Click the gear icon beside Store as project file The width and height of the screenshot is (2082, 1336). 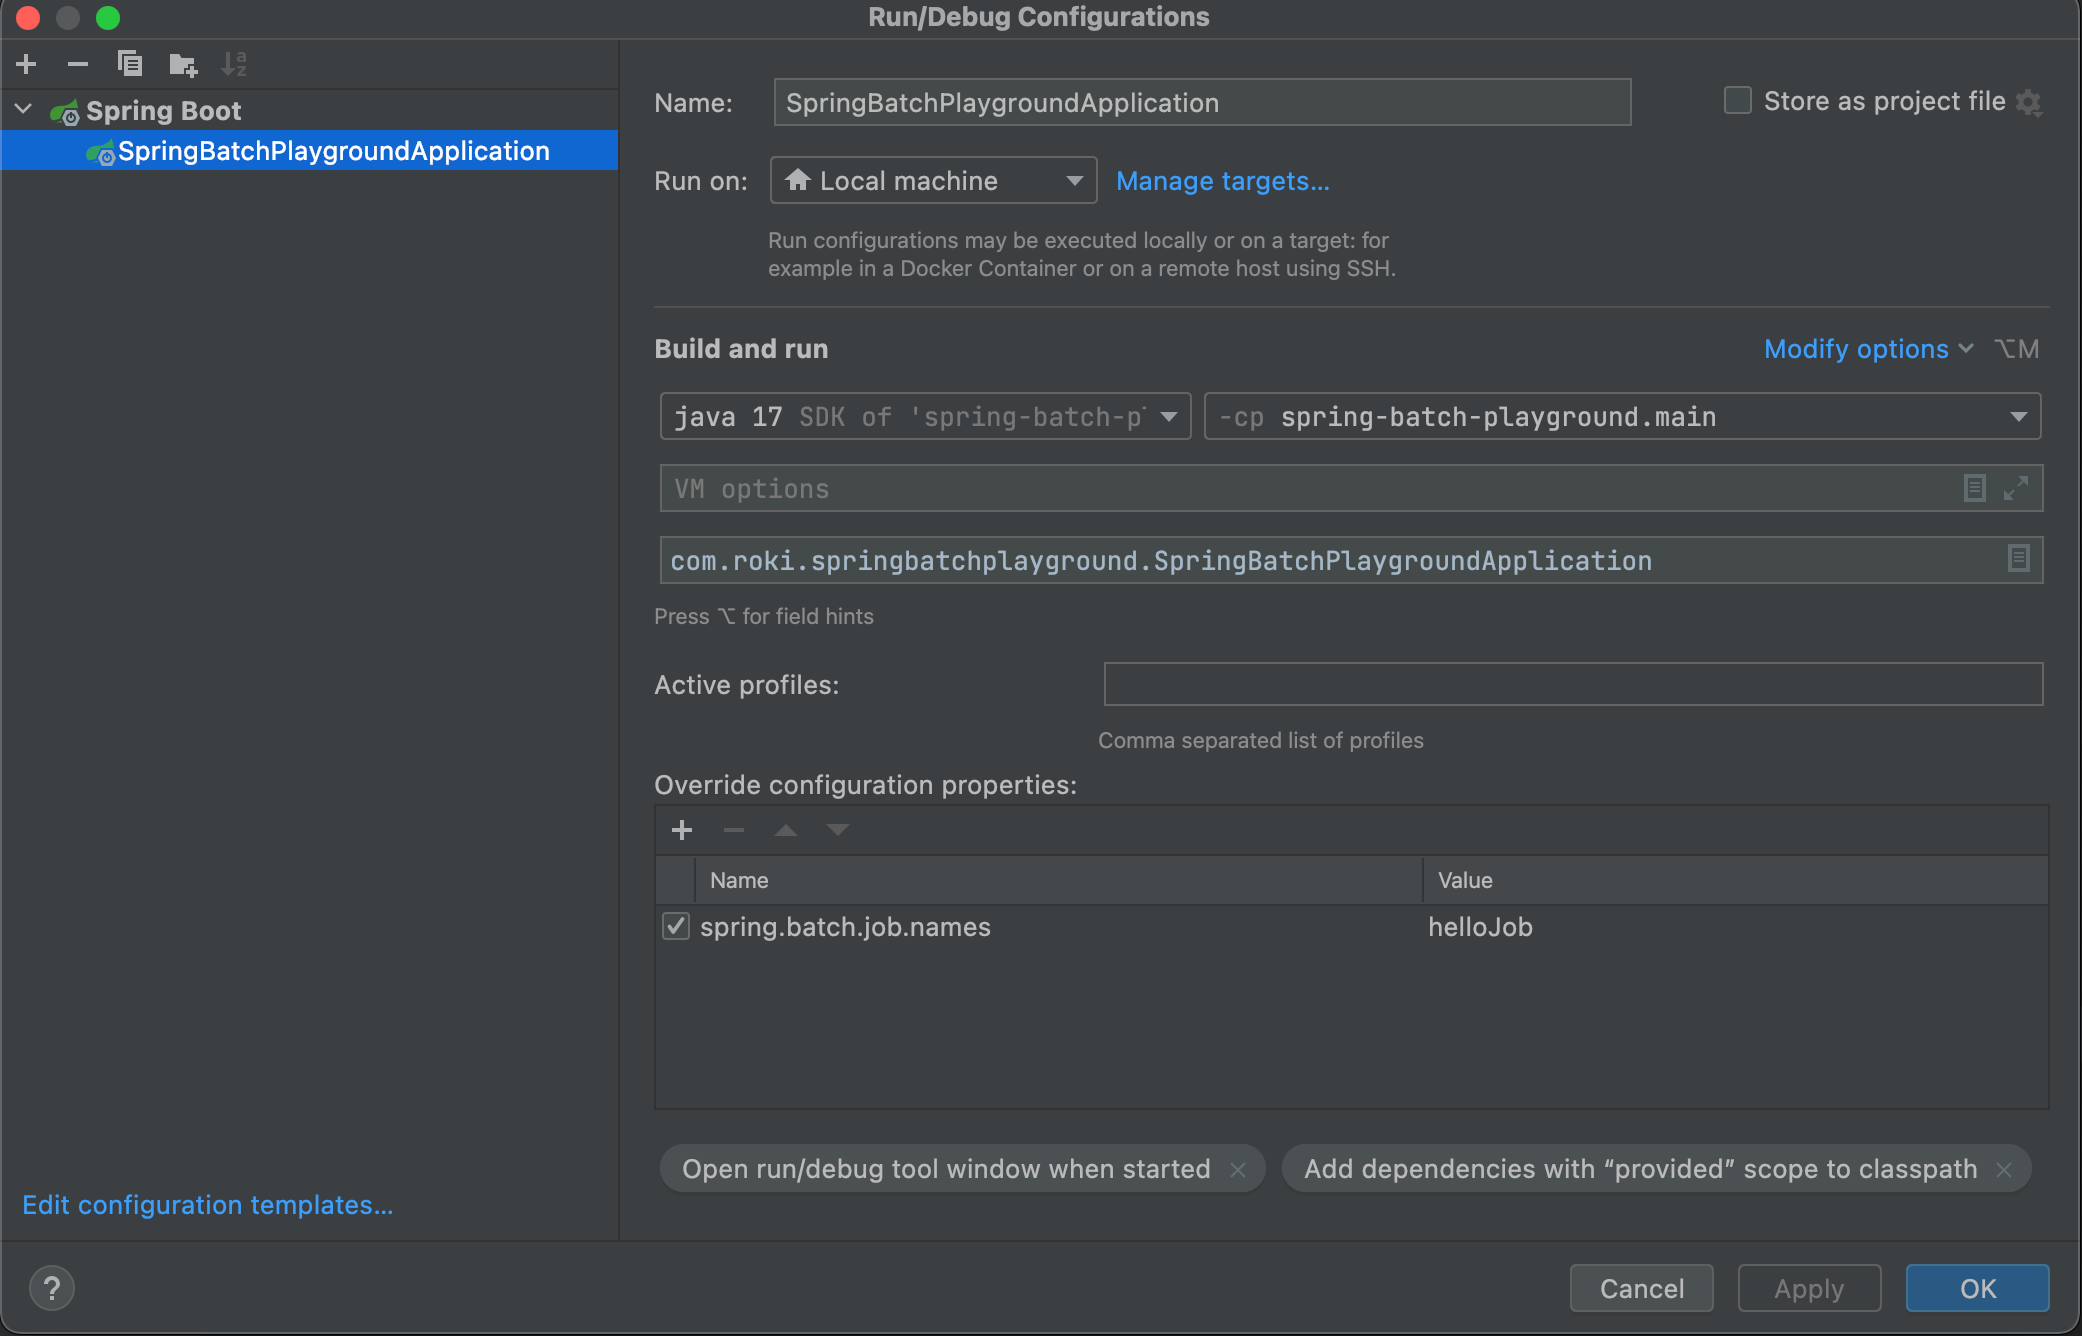point(2029,103)
